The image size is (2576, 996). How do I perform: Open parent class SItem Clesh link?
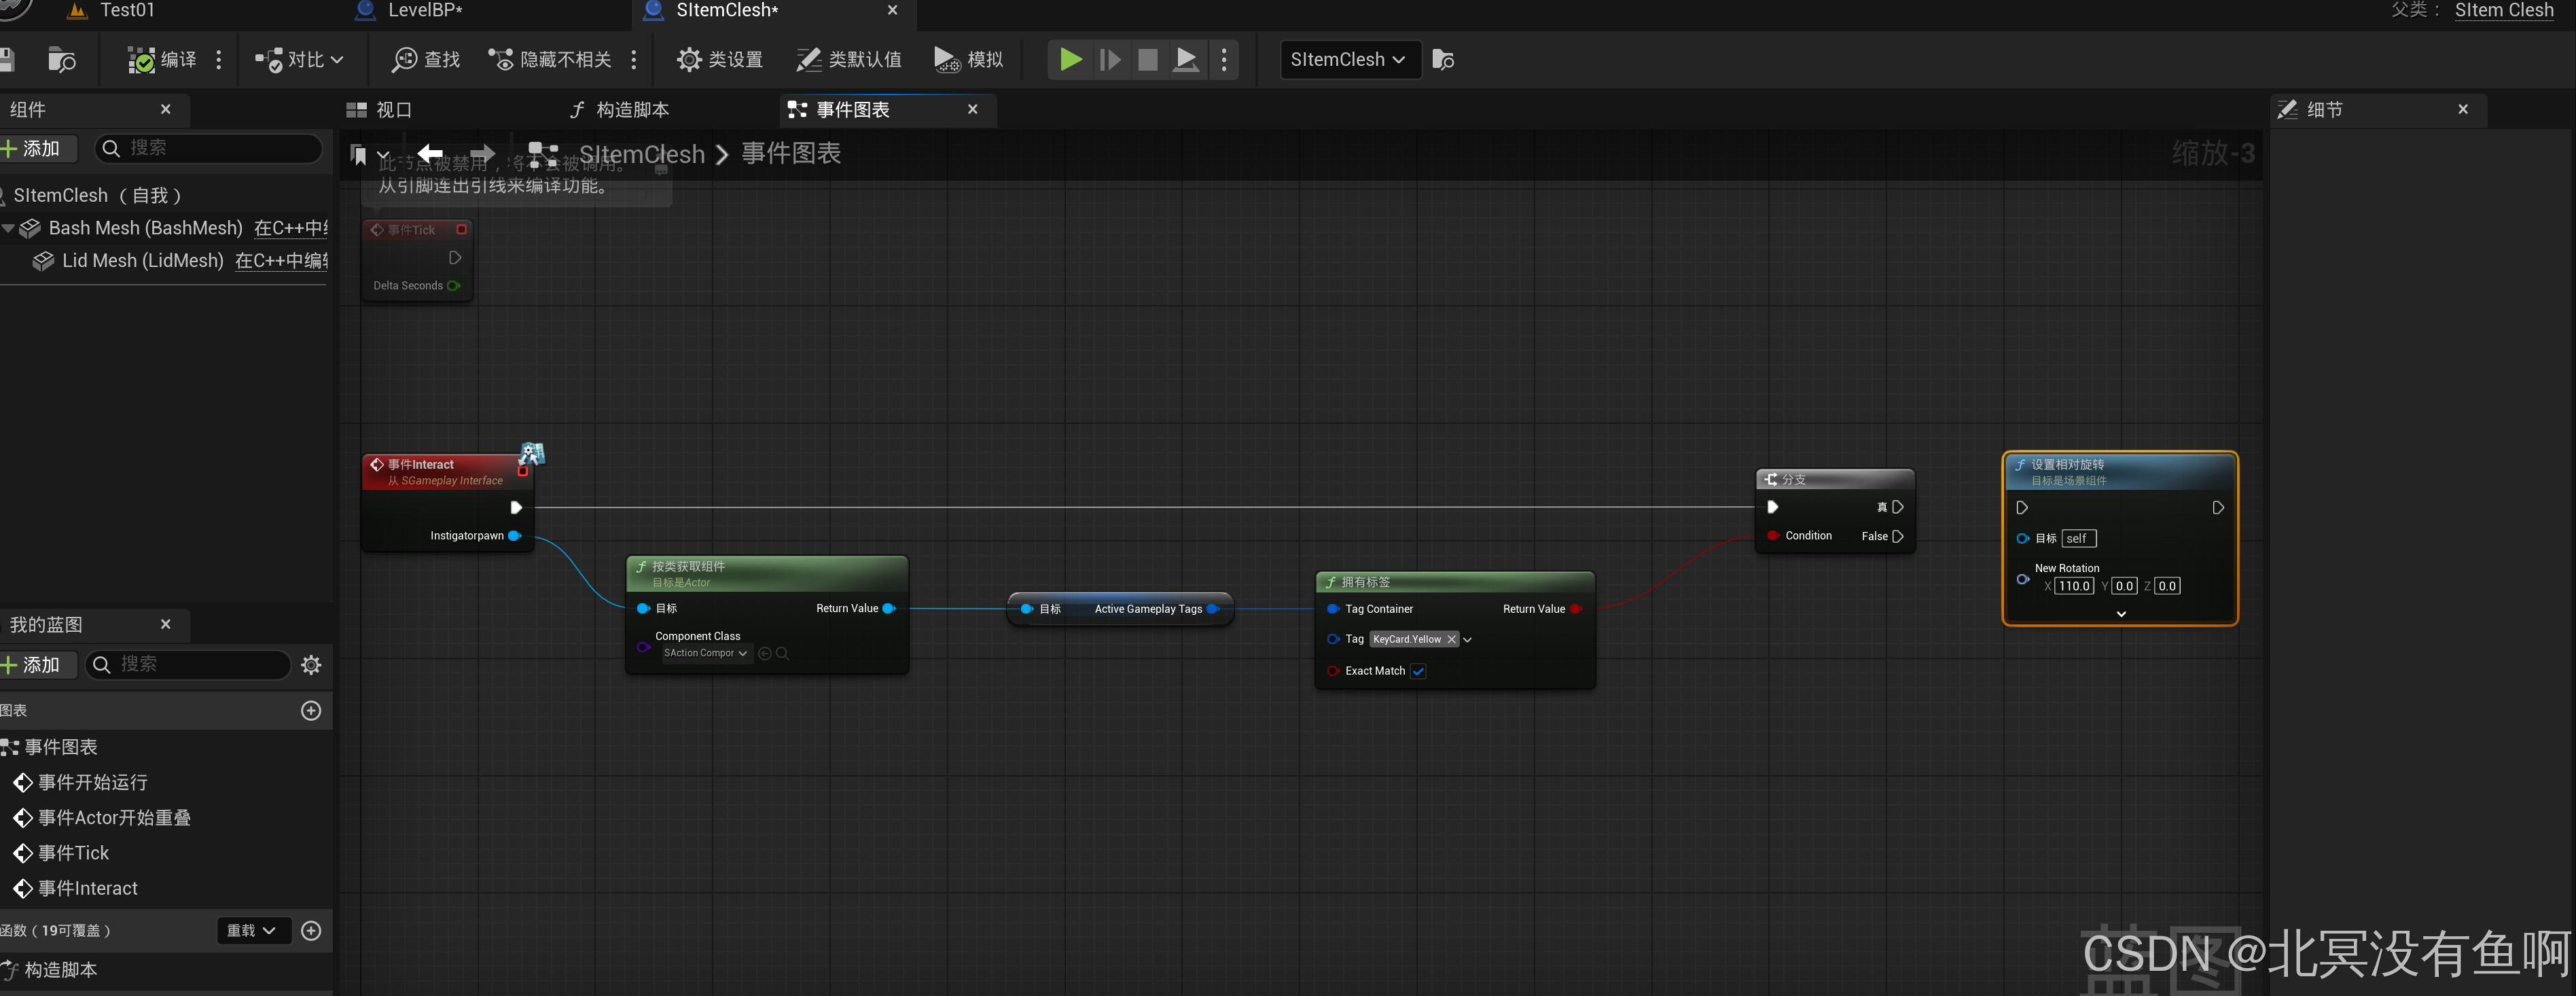(x=2503, y=11)
